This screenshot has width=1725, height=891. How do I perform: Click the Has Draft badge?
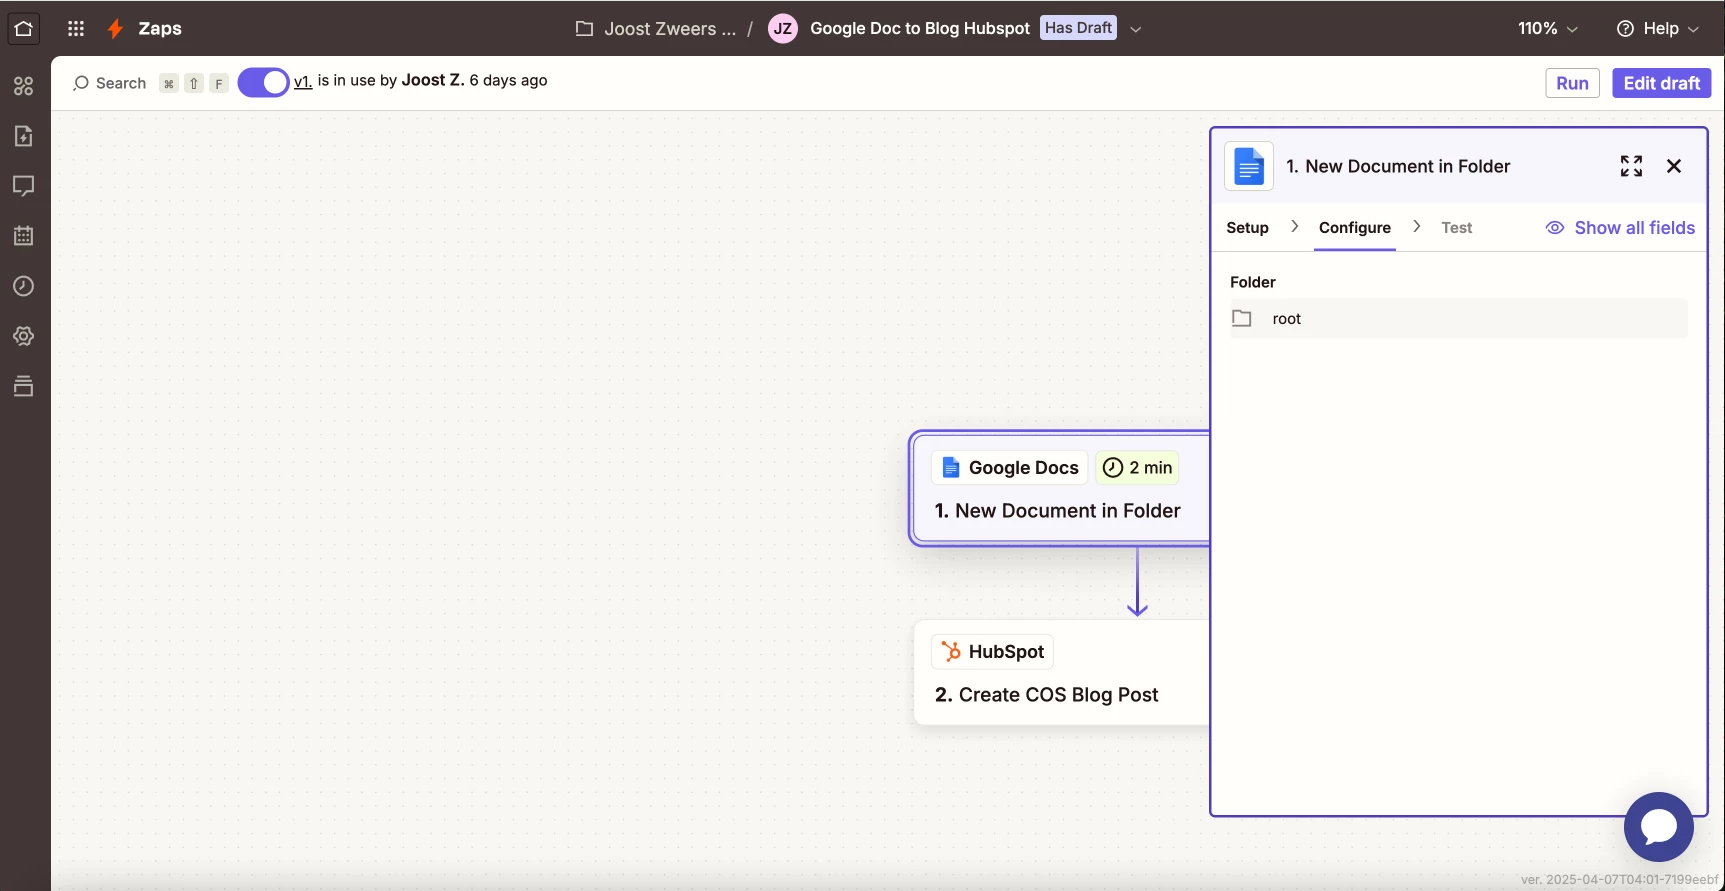[x=1078, y=28]
